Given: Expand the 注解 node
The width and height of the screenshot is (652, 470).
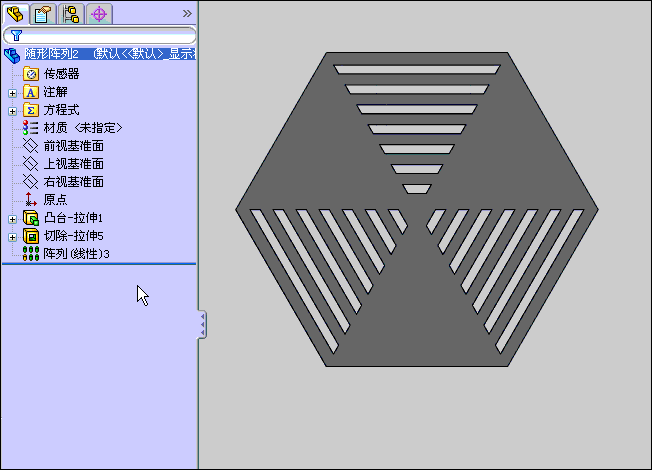Looking at the screenshot, I should pos(12,93).
